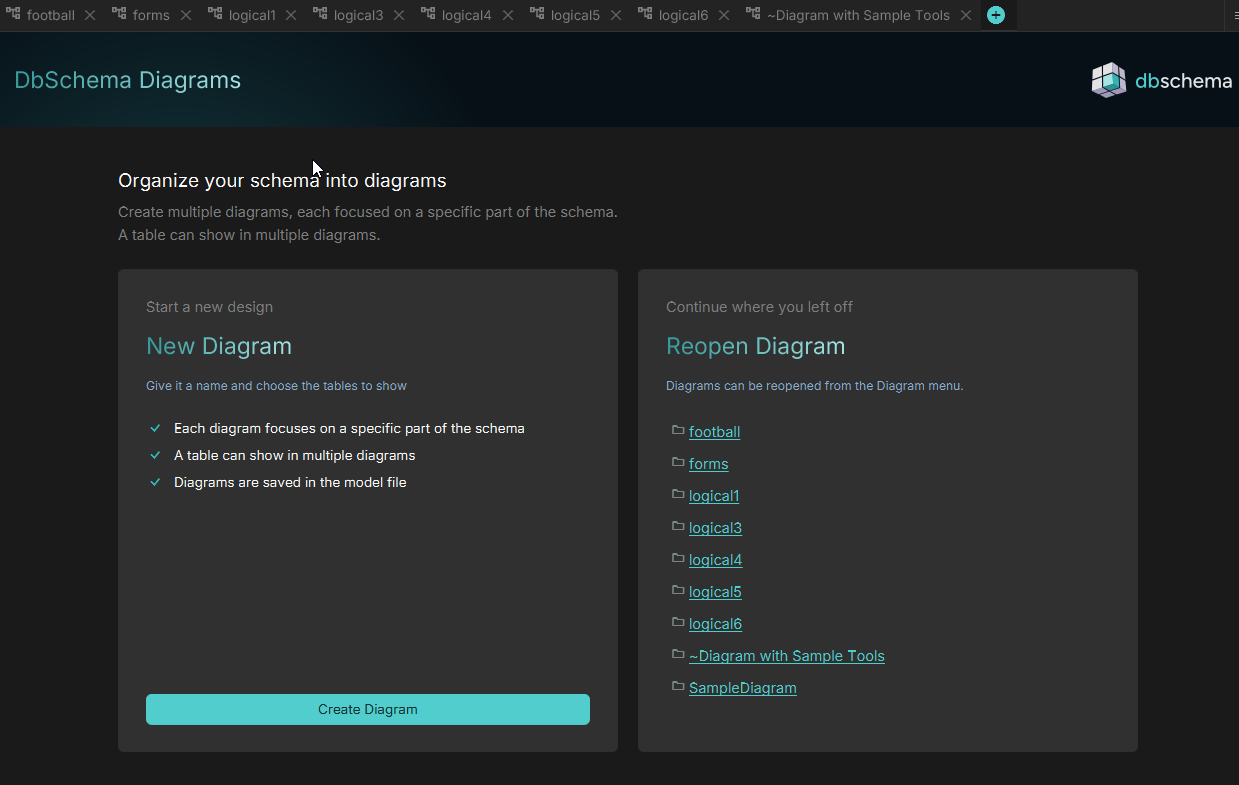
Task: Click the folder icon beside SampleDiagram link
Action: [x=678, y=686]
